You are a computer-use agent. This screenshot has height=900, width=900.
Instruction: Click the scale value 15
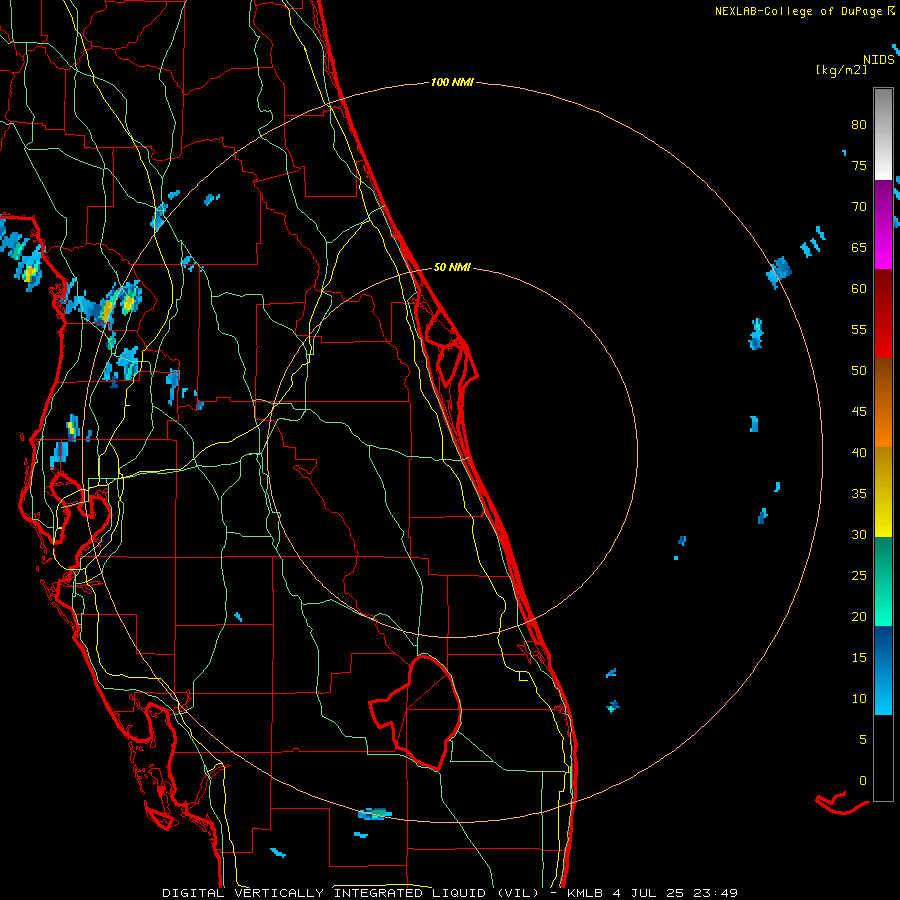859,658
